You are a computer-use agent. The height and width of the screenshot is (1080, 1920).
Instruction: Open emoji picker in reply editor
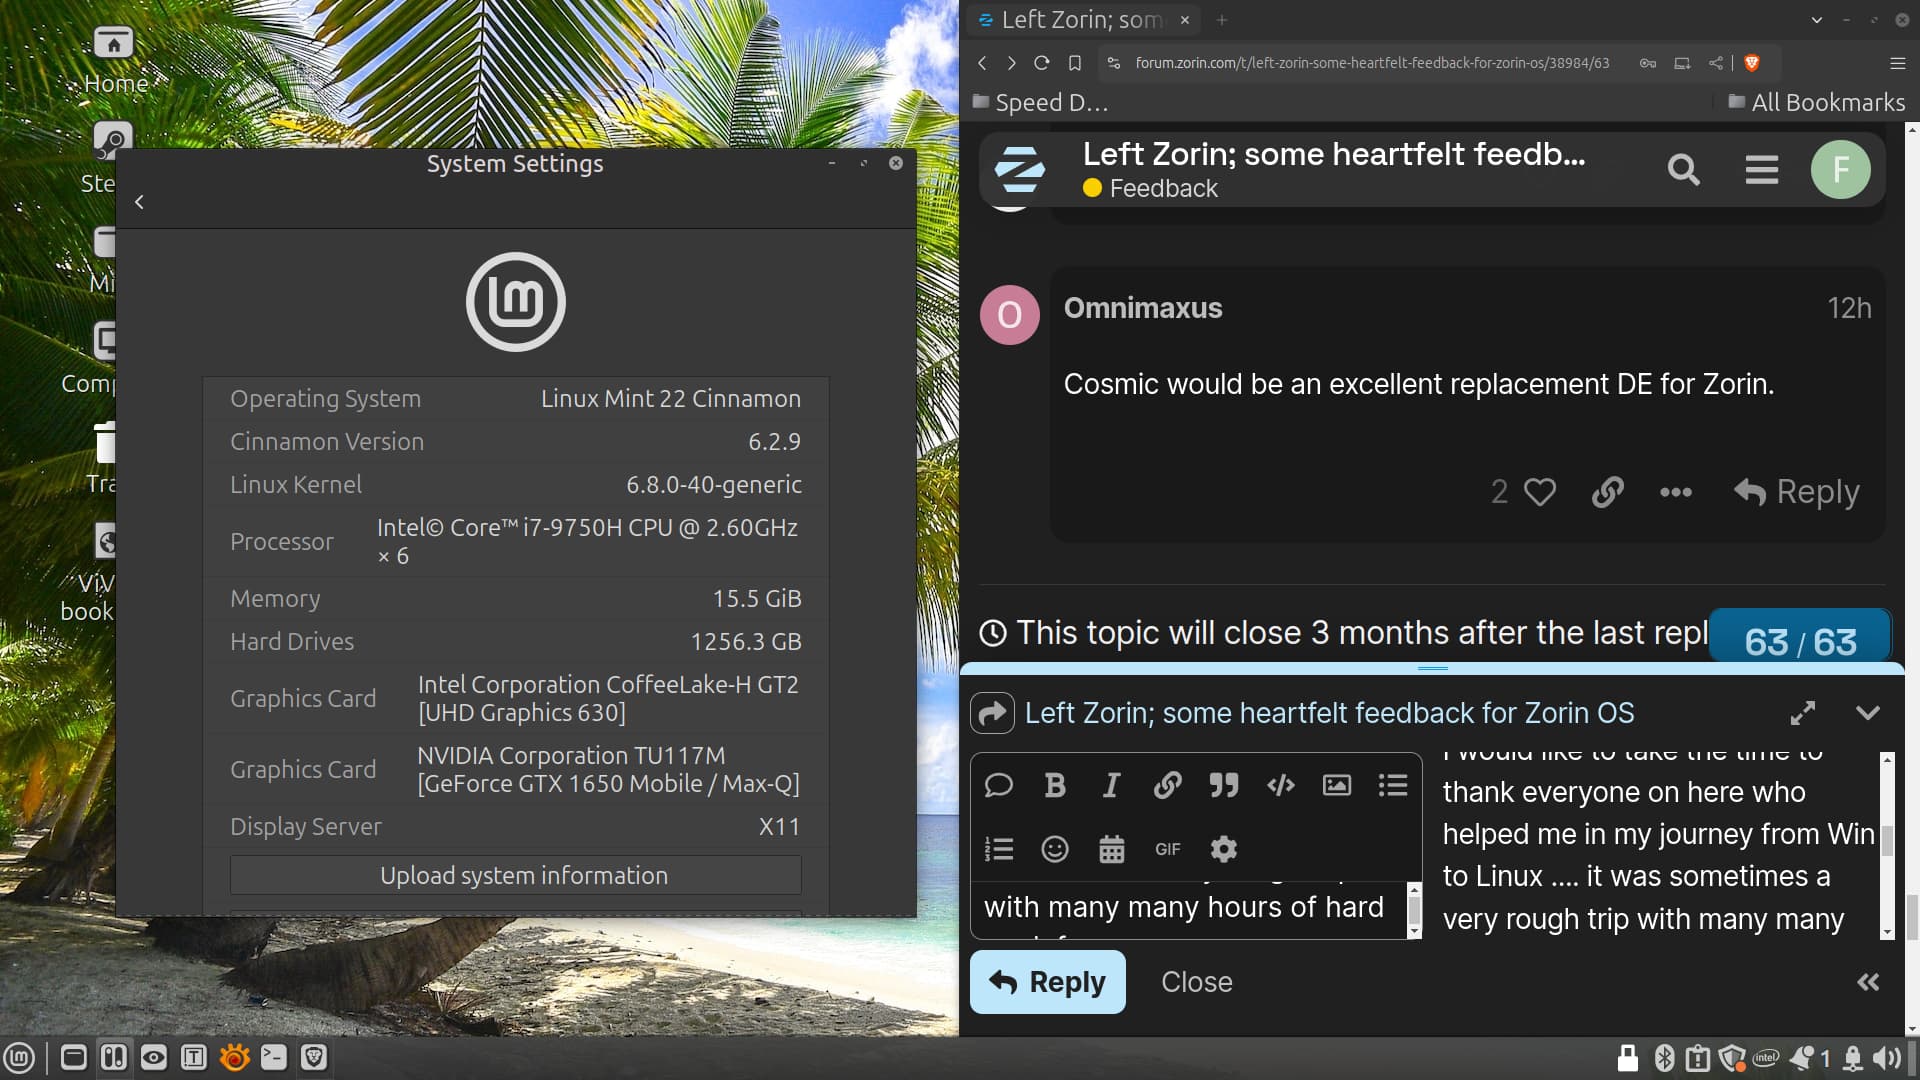[x=1055, y=849]
